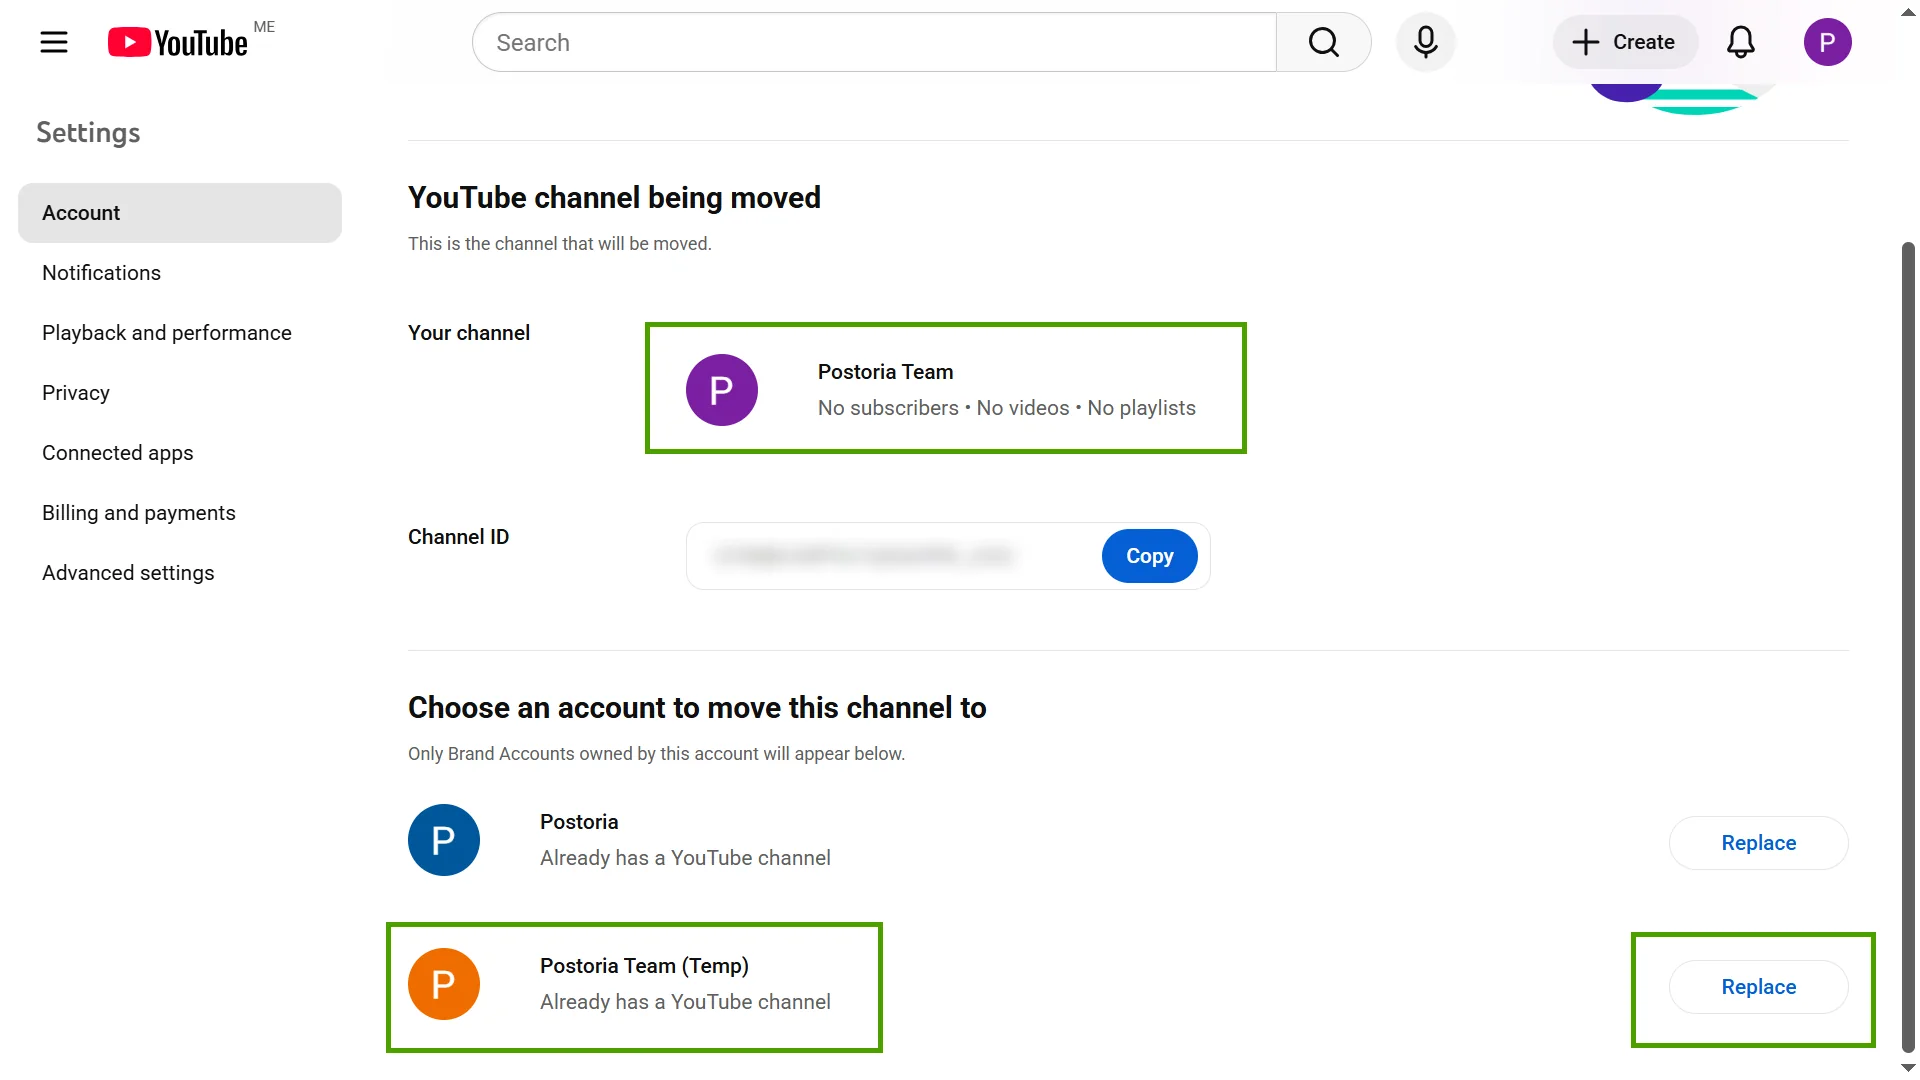Open the Create menu

point(1624,42)
